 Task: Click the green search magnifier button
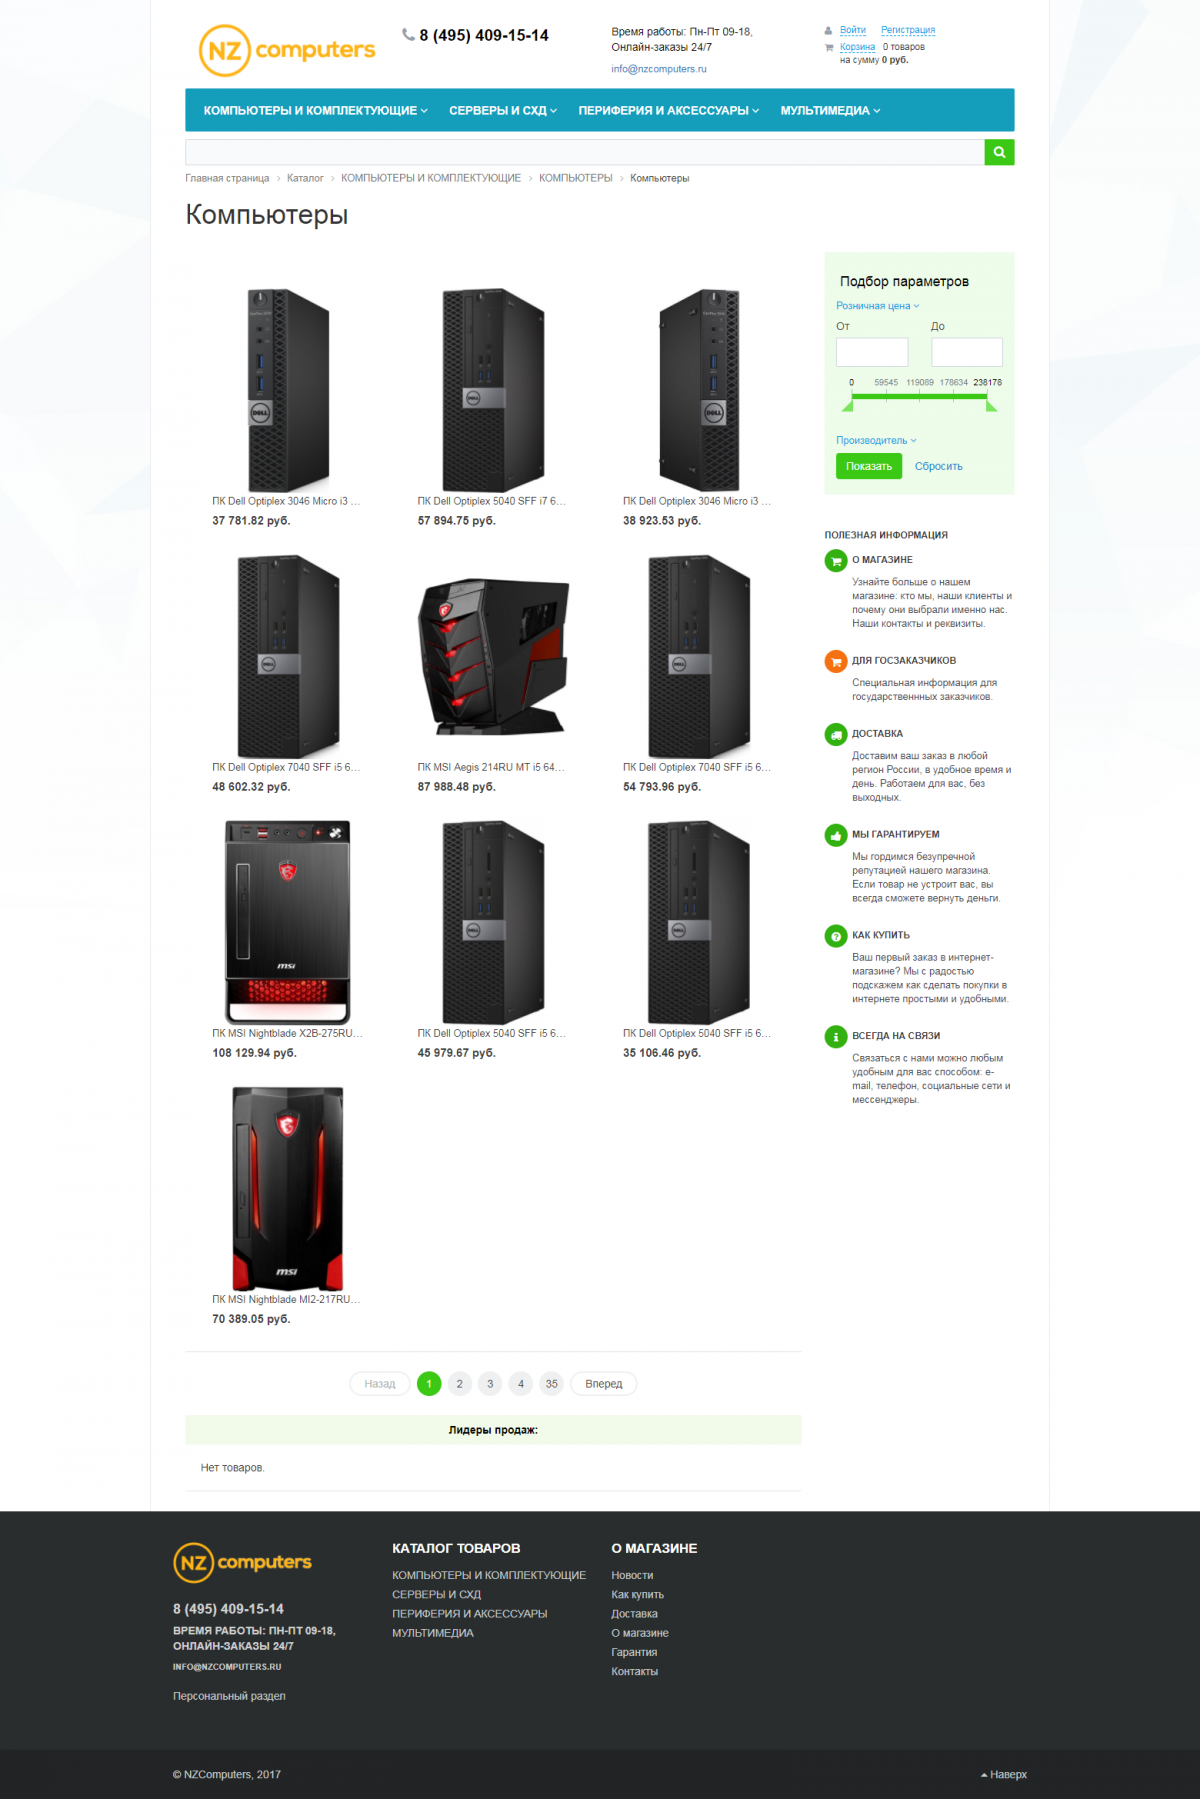999,152
